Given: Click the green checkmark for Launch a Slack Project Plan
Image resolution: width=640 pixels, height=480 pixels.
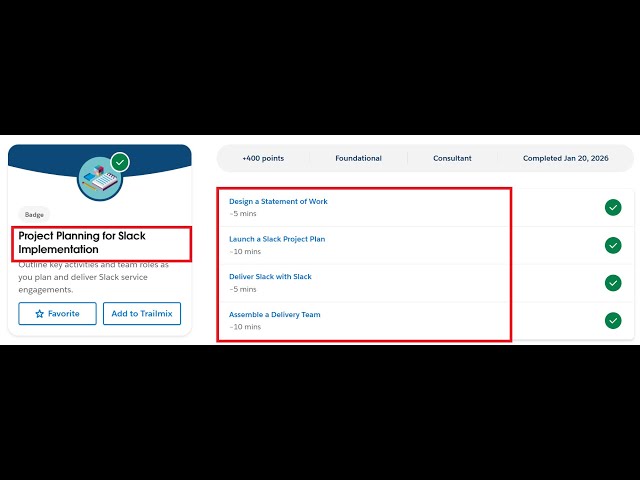Looking at the screenshot, I should [613, 245].
